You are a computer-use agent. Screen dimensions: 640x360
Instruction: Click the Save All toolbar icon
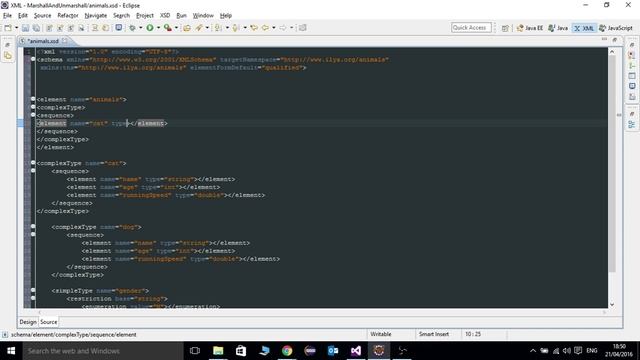point(36,28)
